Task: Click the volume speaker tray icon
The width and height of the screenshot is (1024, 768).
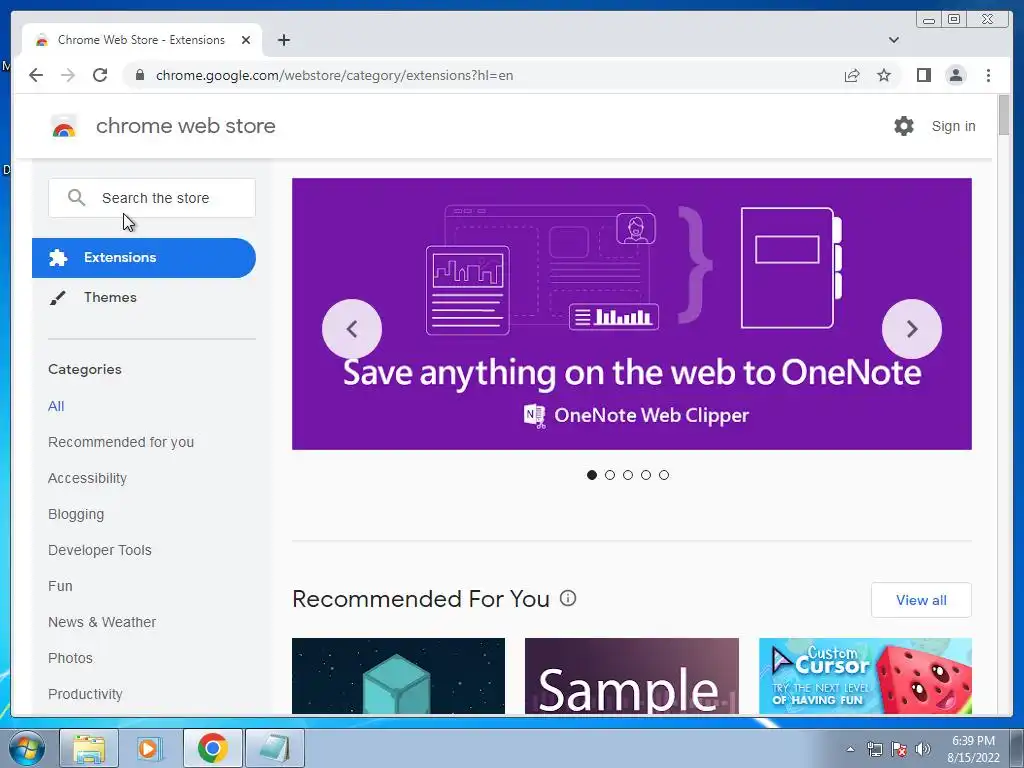Action: [923, 749]
